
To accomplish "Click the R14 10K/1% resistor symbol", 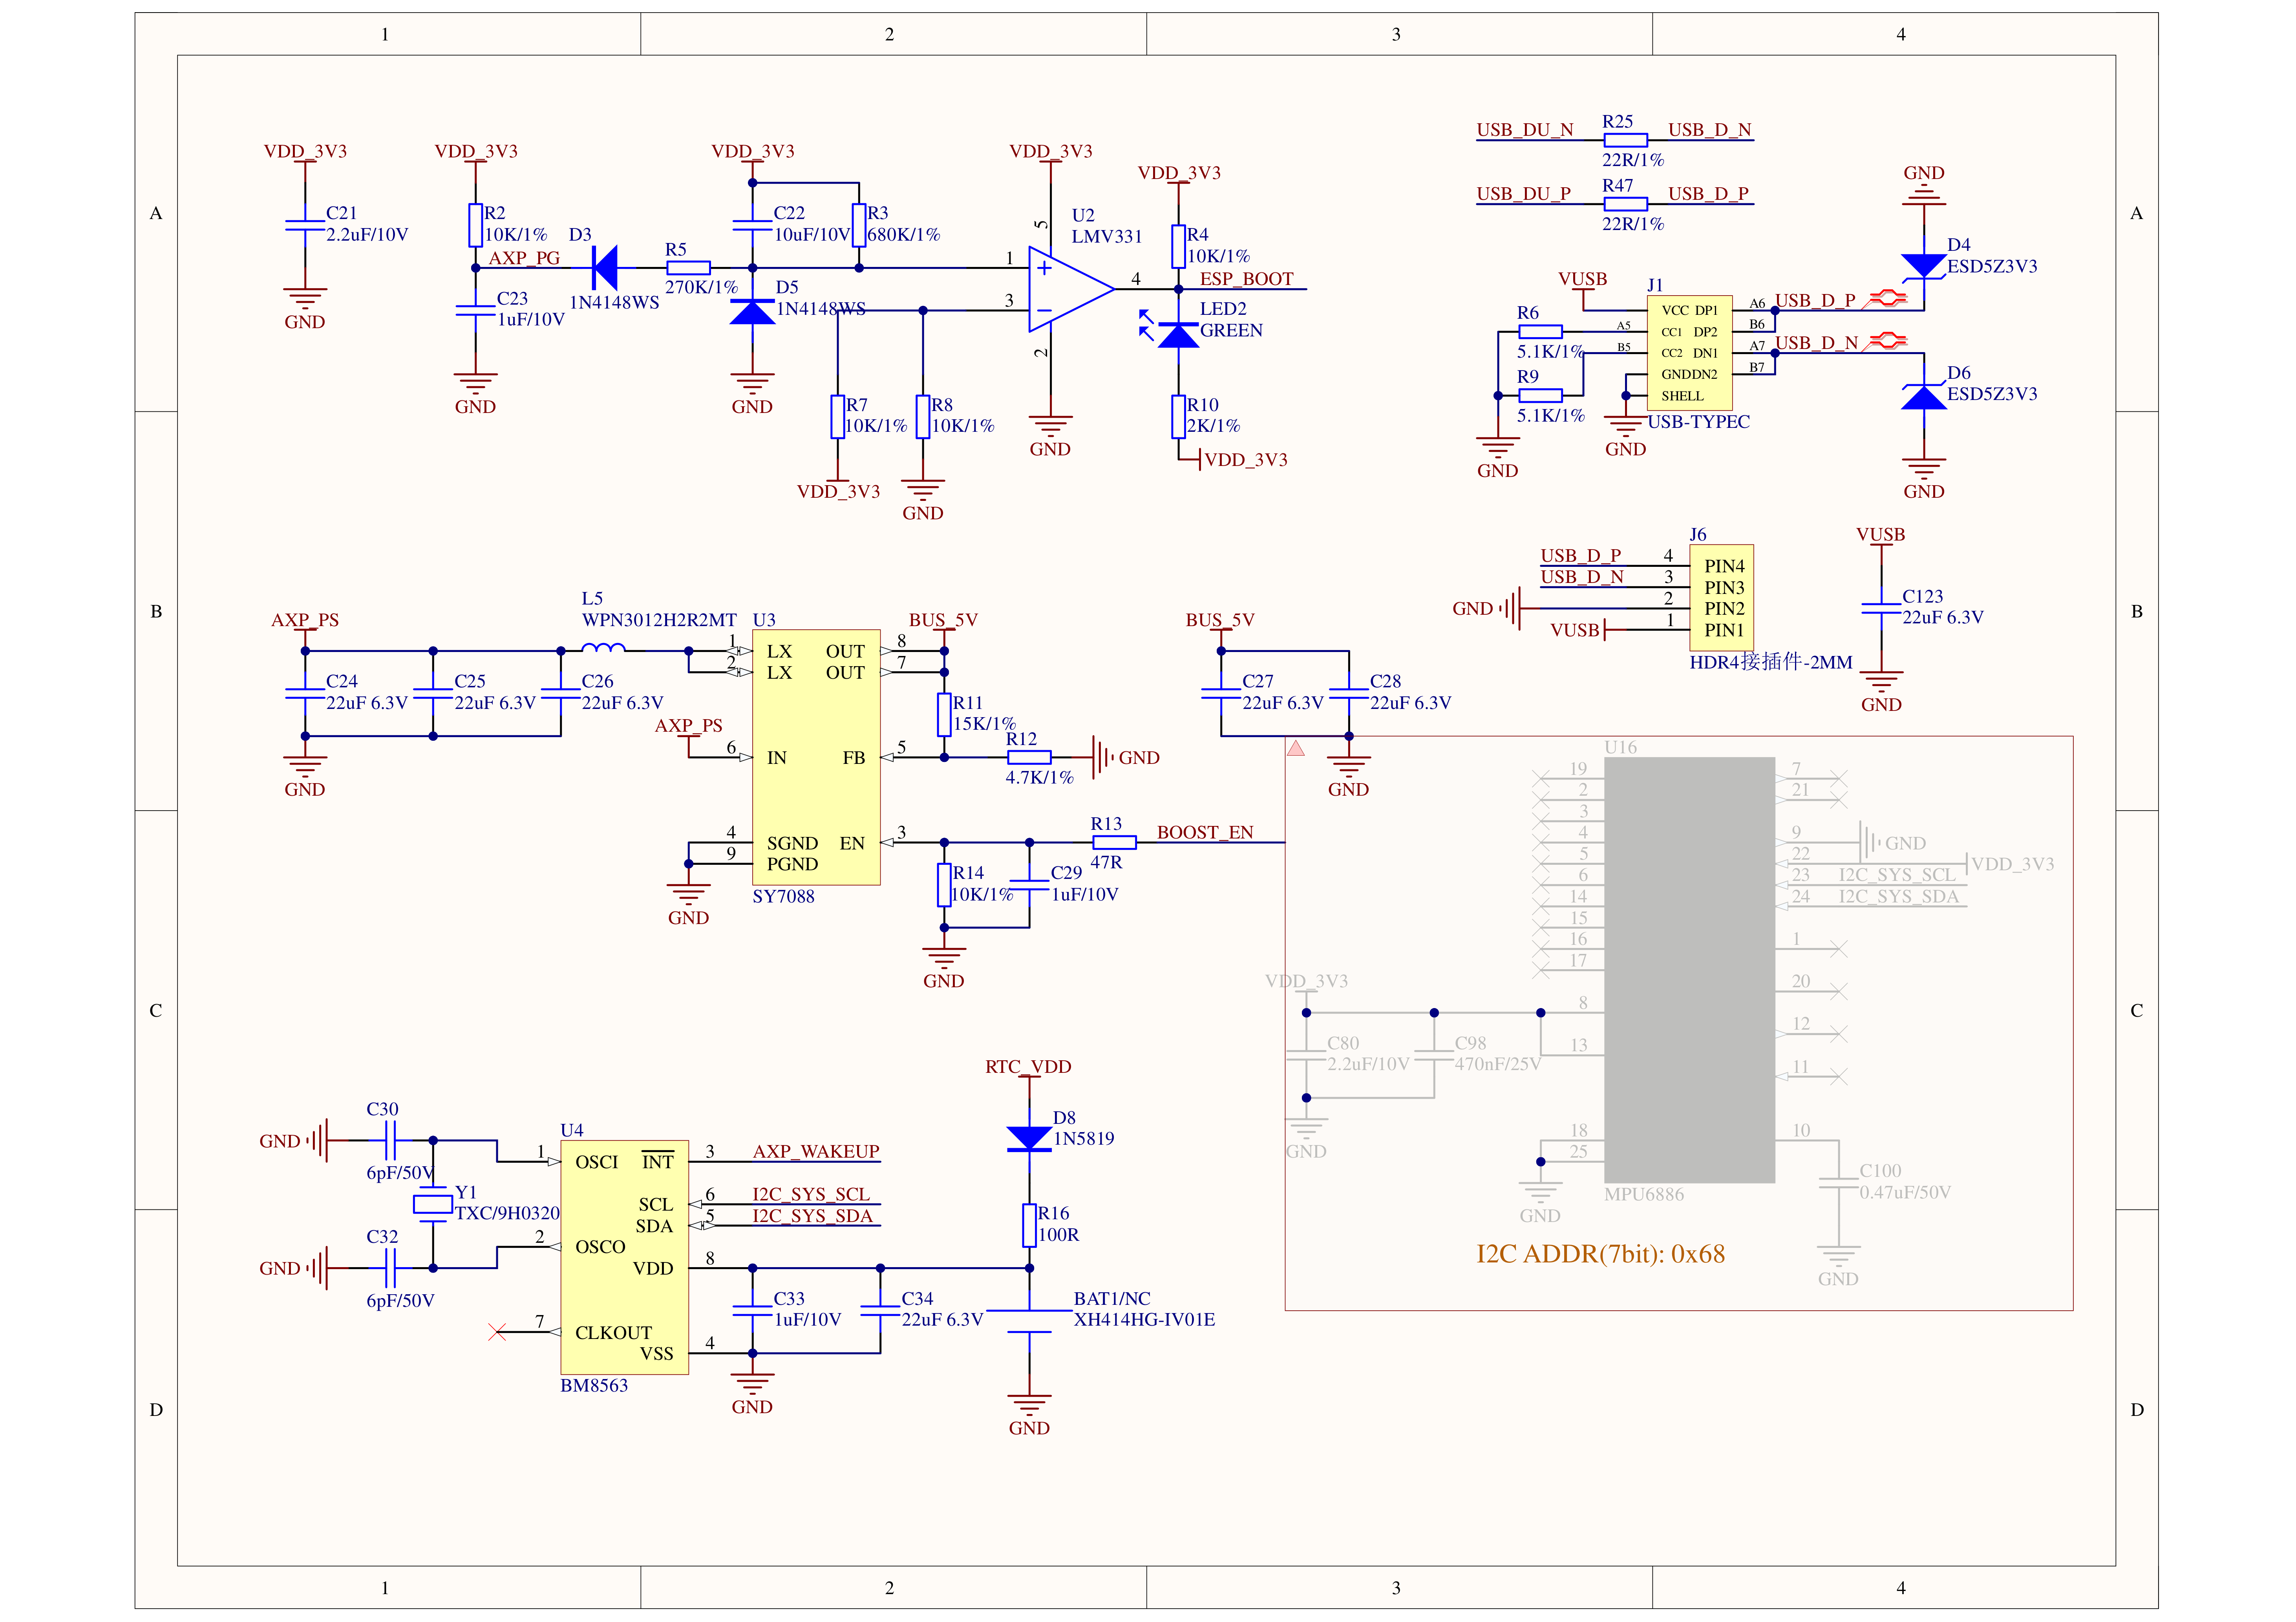I will [x=943, y=885].
